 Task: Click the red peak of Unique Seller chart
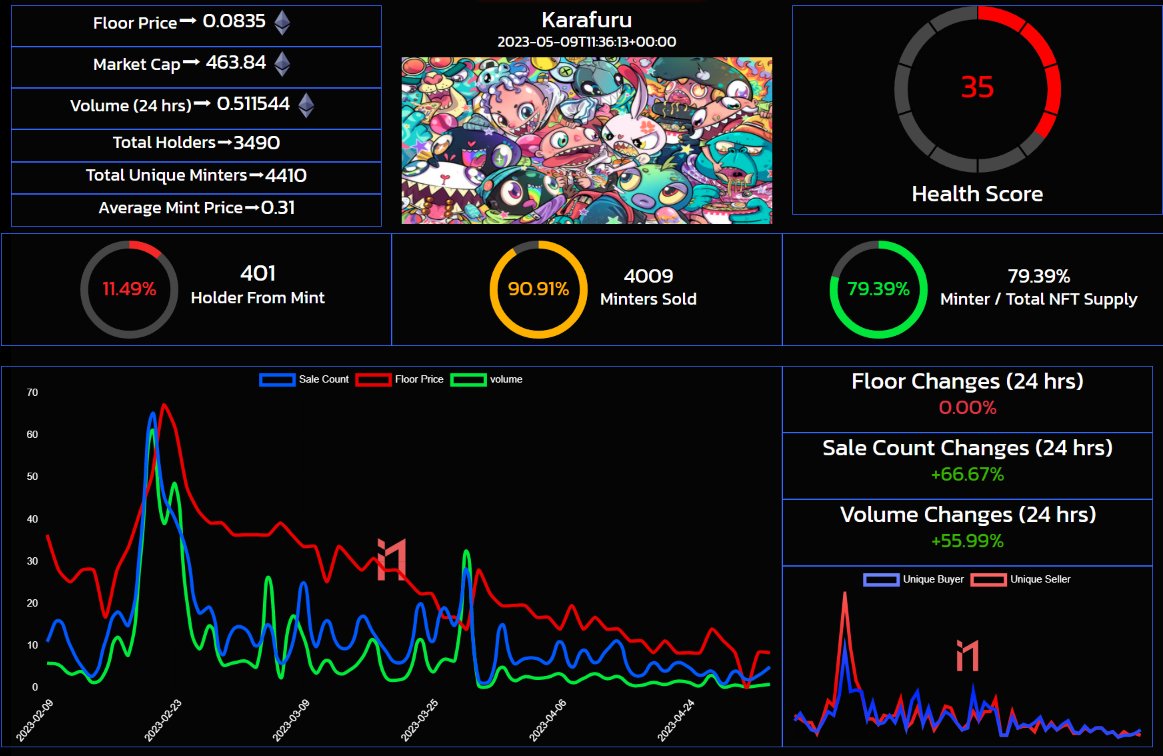point(845,595)
